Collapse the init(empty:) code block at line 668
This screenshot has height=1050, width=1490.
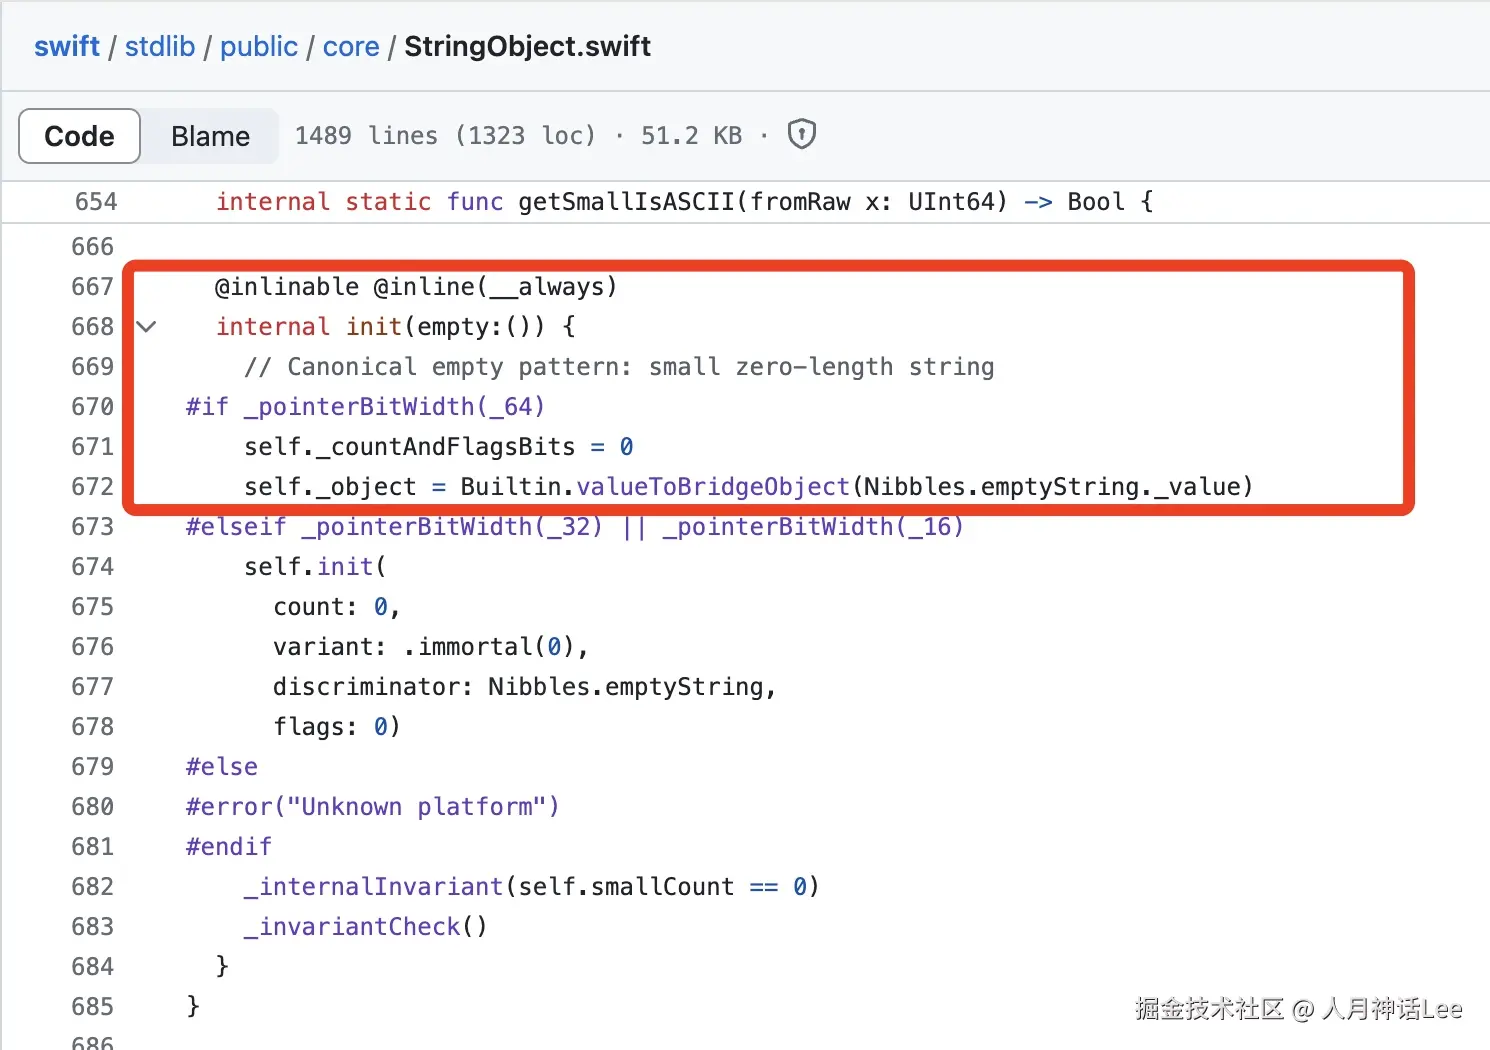click(x=146, y=326)
